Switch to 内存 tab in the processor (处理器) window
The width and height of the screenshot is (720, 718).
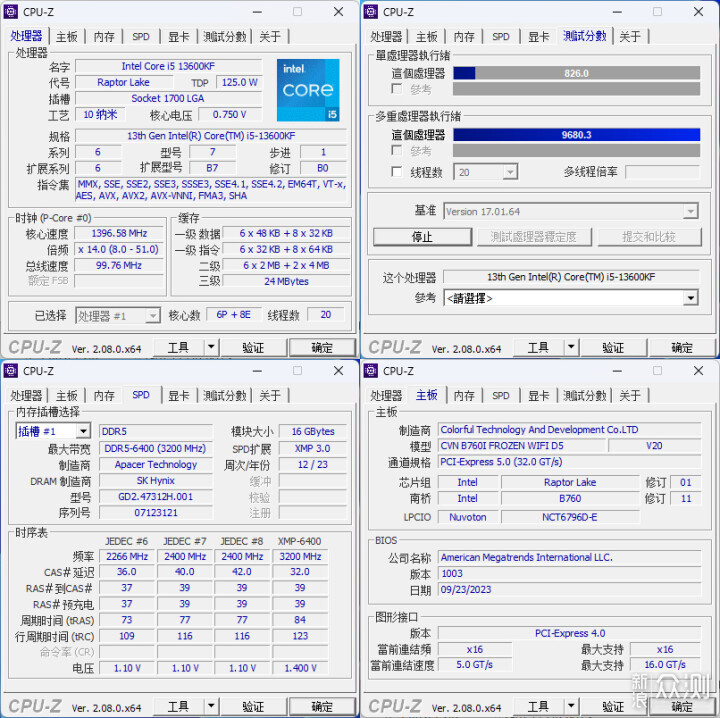coord(104,36)
